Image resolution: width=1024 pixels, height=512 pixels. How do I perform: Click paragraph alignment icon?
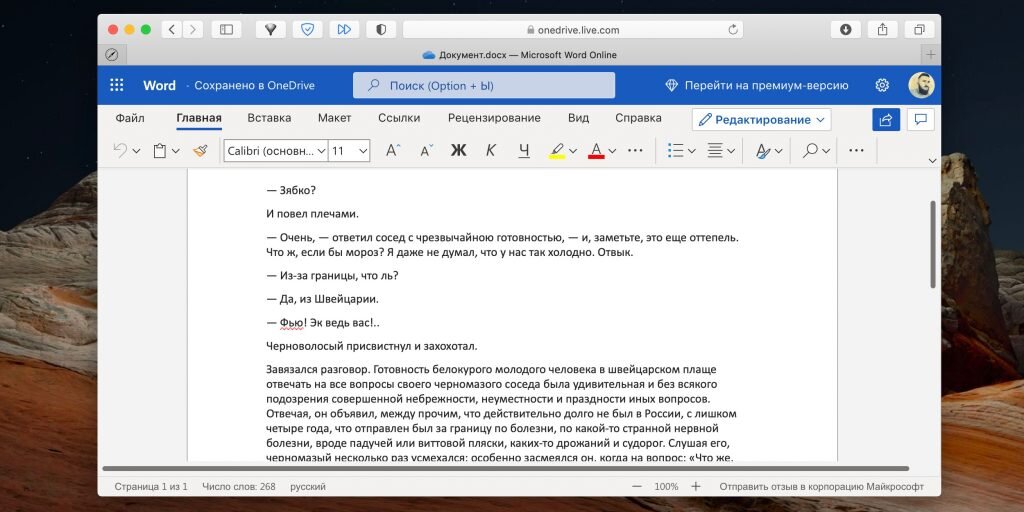715,151
